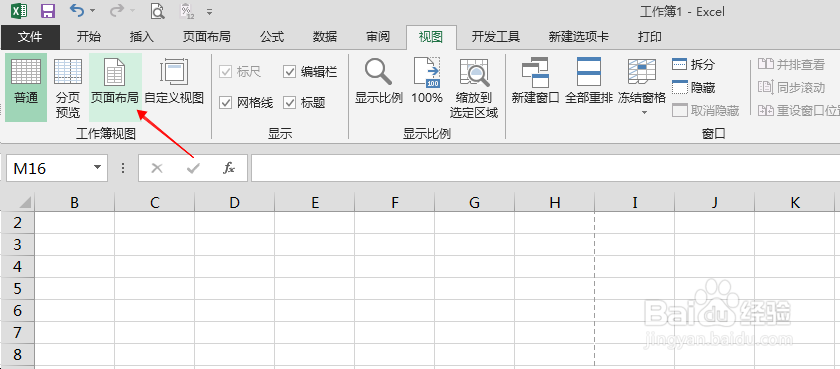Select column I header
This screenshot has width=840, height=369.
634,202
